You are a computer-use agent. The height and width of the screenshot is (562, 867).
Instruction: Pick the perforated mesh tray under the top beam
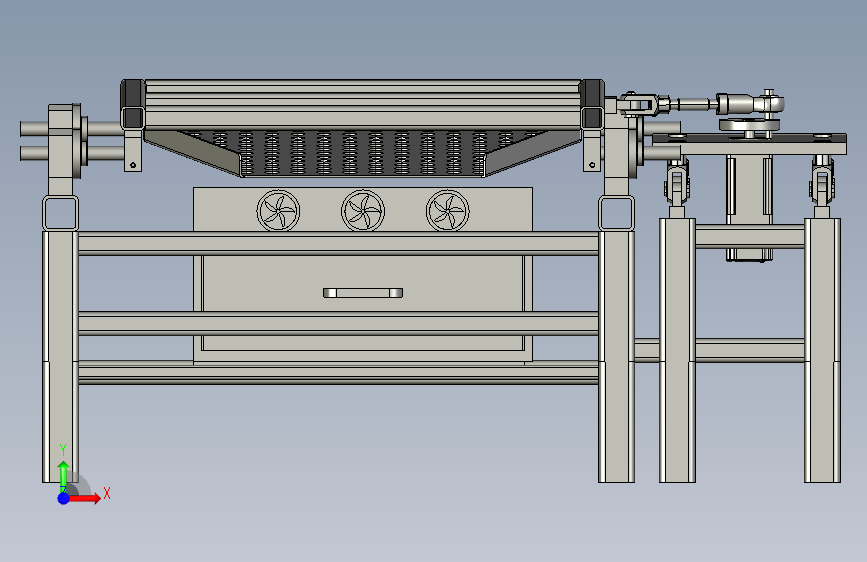coord(363,153)
